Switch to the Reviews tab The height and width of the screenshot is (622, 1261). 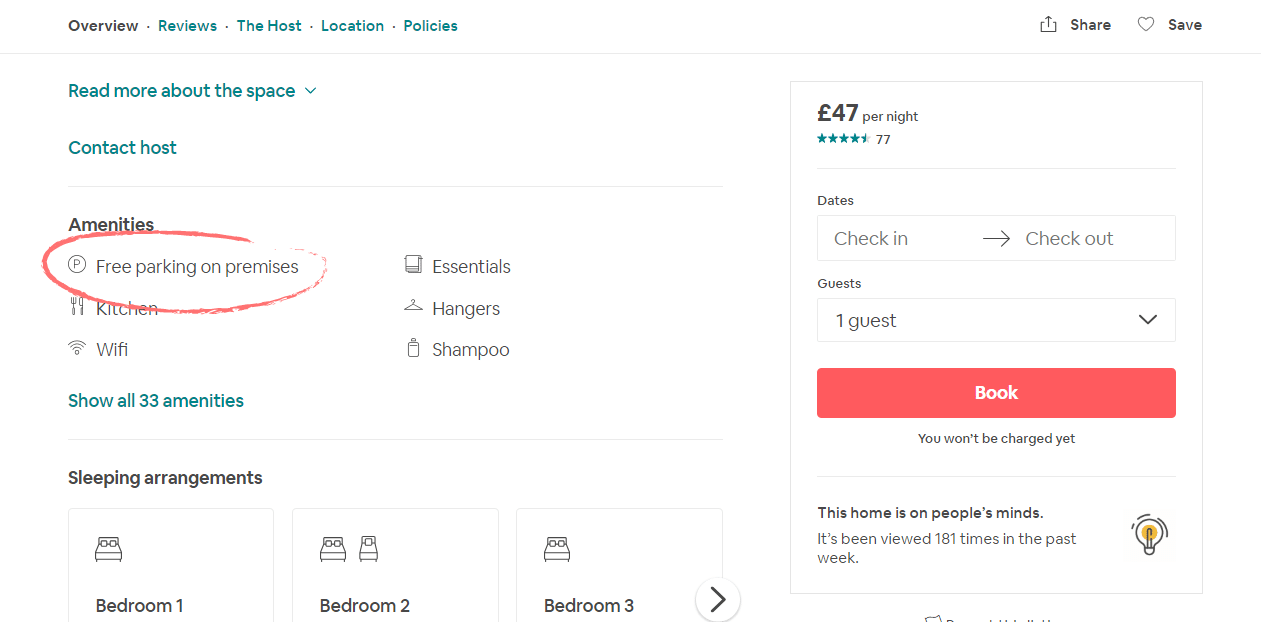tap(187, 26)
